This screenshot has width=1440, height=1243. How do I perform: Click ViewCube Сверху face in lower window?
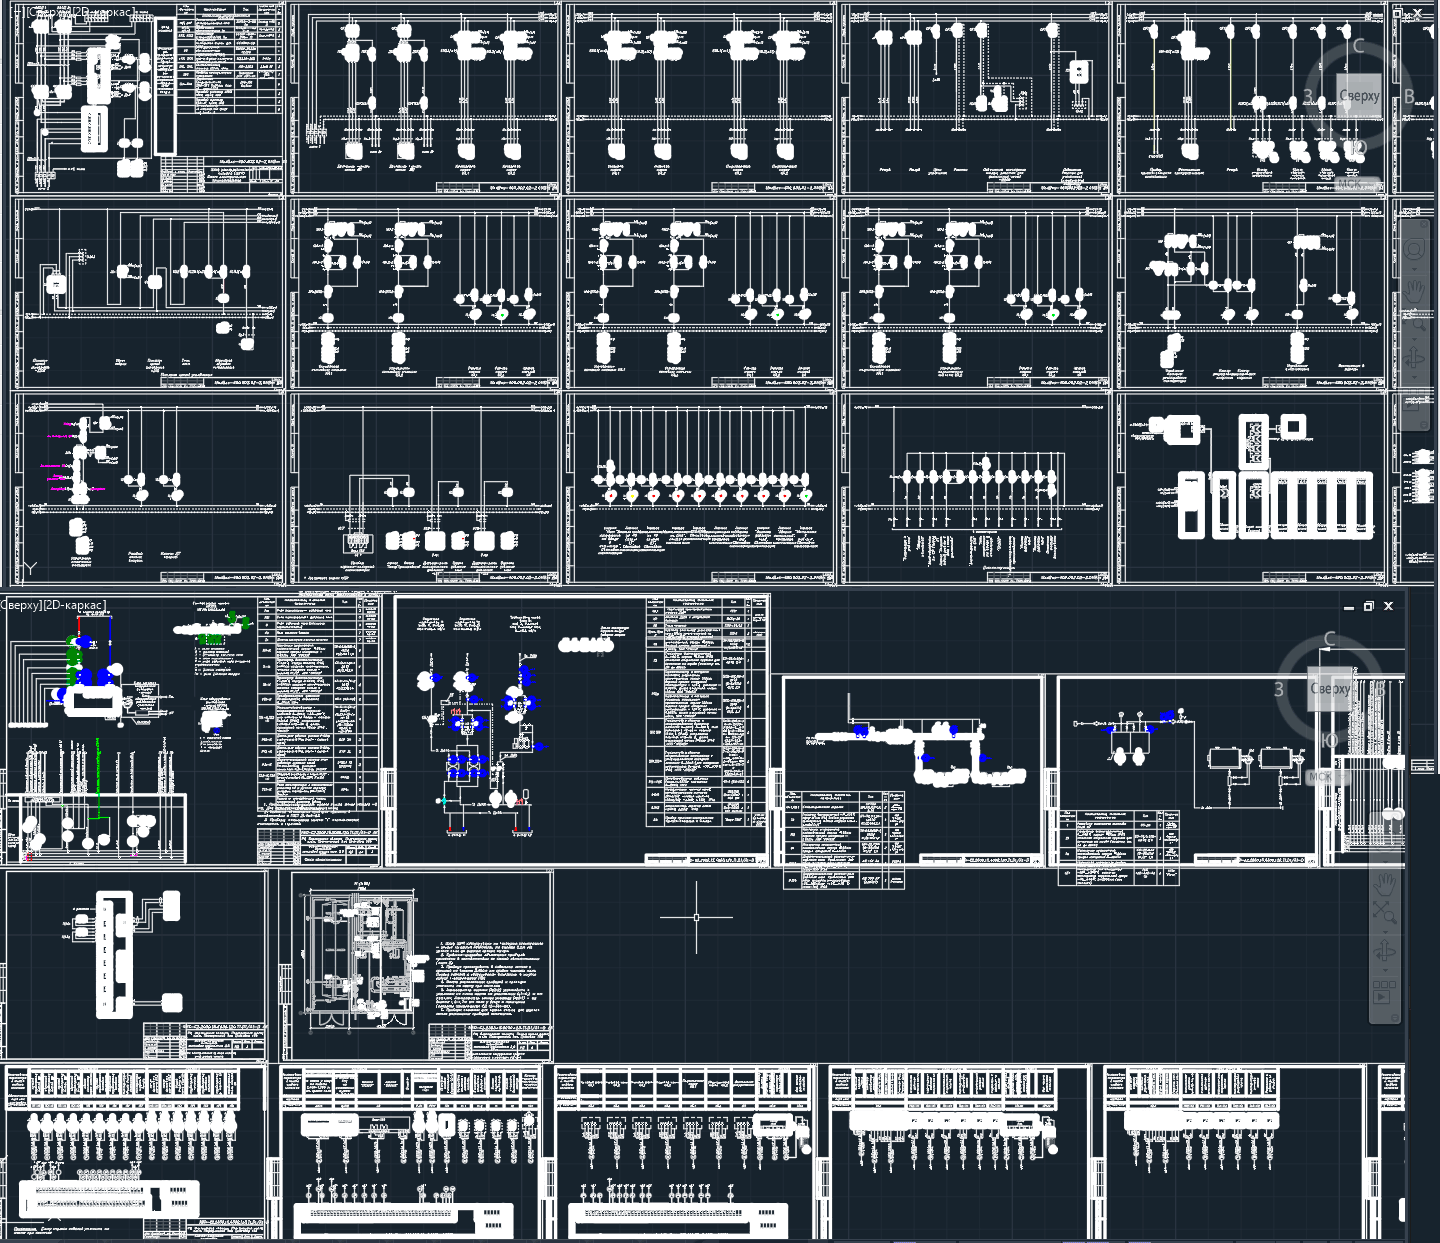(x=1330, y=689)
